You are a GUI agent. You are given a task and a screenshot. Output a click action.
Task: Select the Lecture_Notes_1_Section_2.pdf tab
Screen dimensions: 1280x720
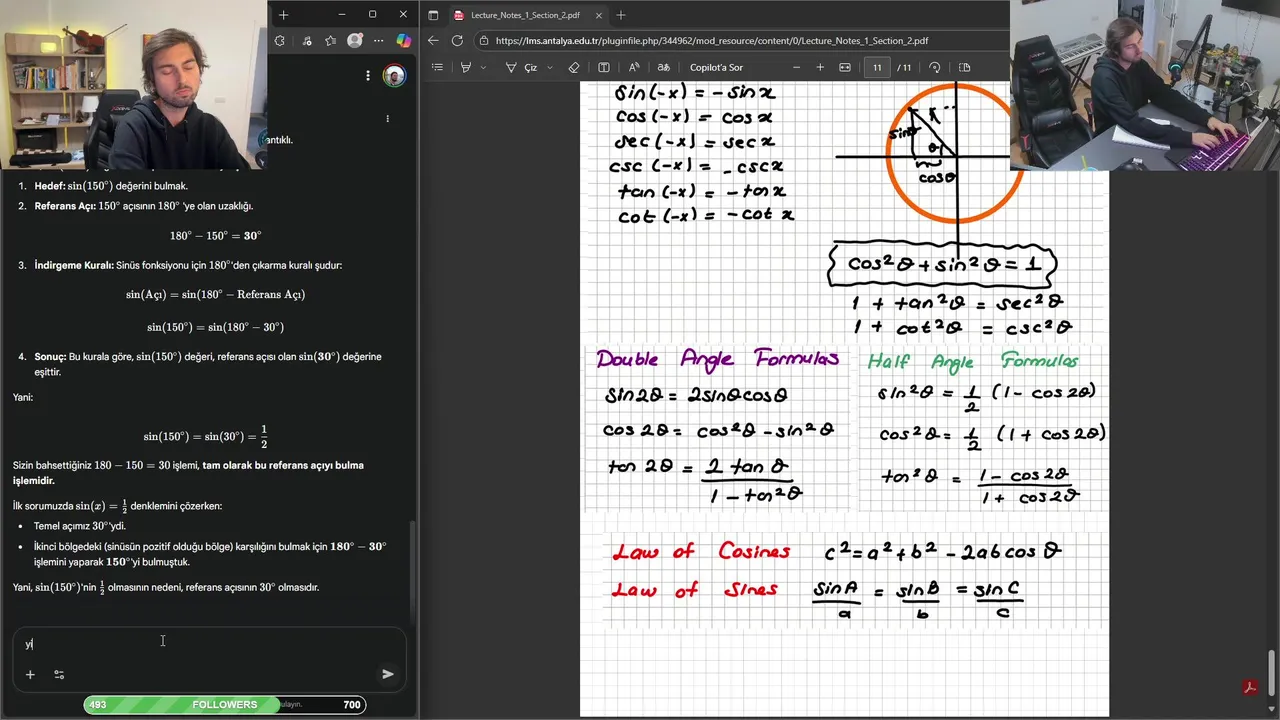point(524,15)
